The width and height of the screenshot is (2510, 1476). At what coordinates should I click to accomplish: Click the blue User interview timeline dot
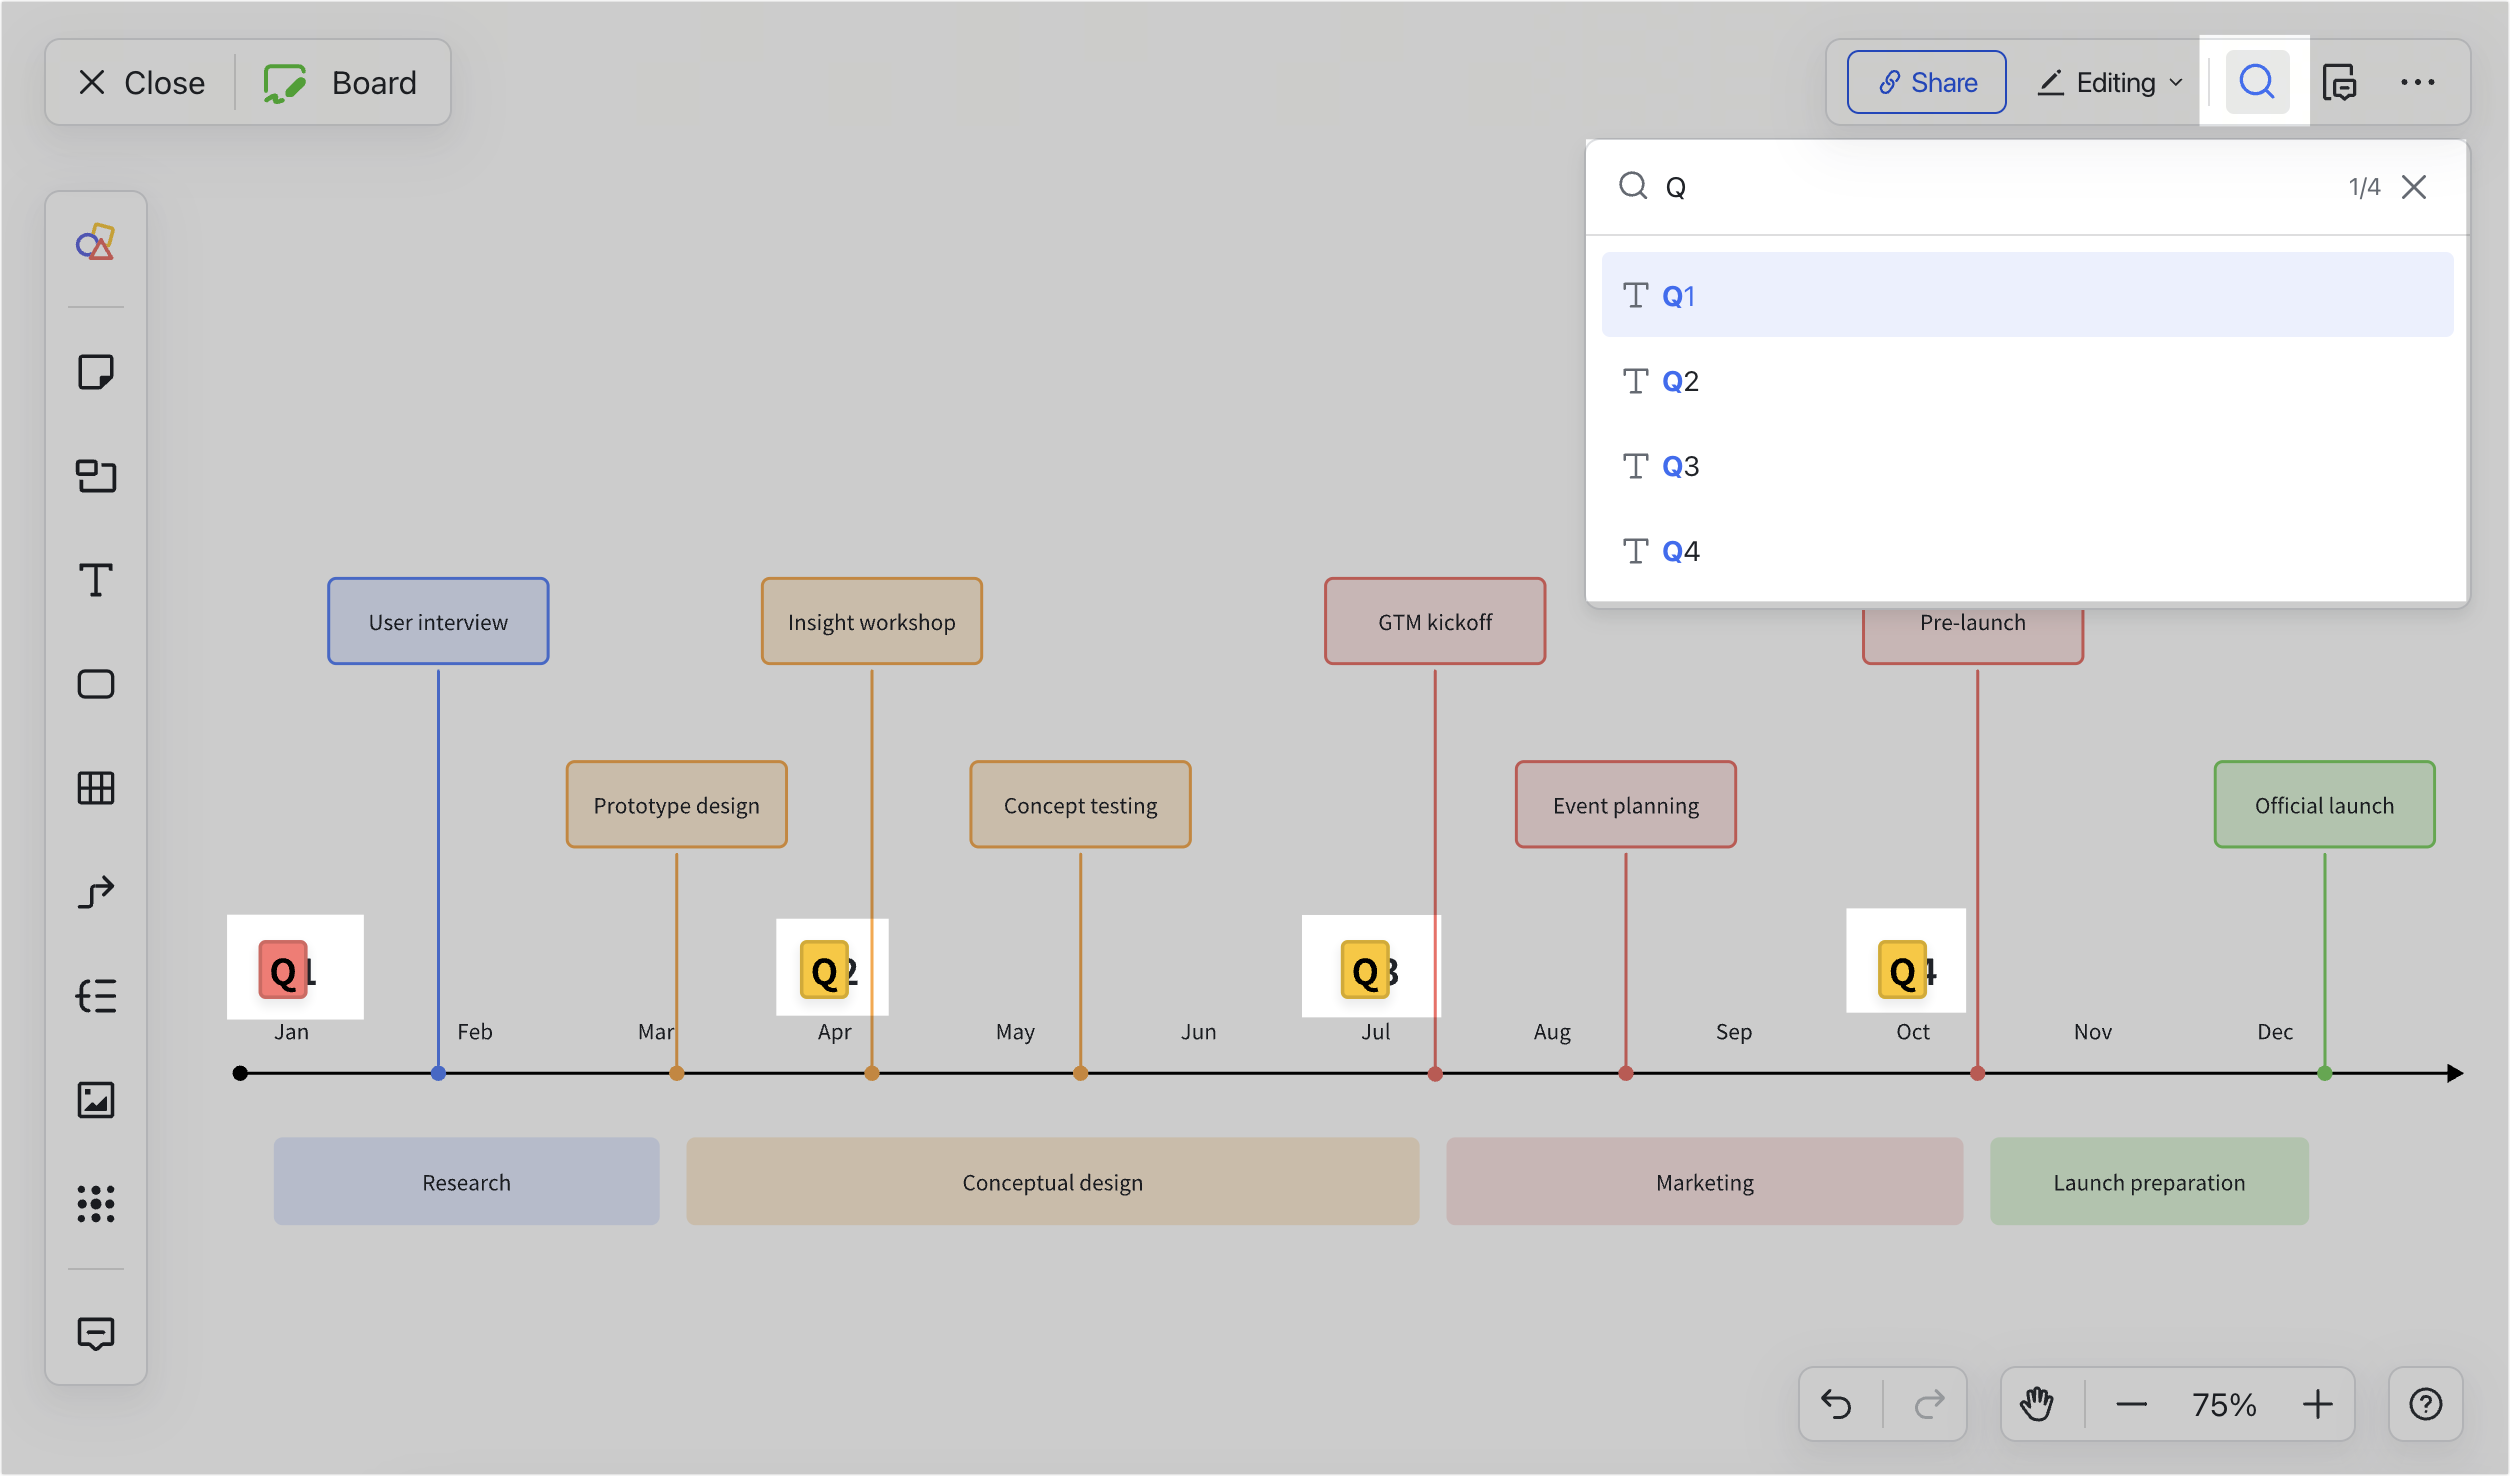(438, 1073)
